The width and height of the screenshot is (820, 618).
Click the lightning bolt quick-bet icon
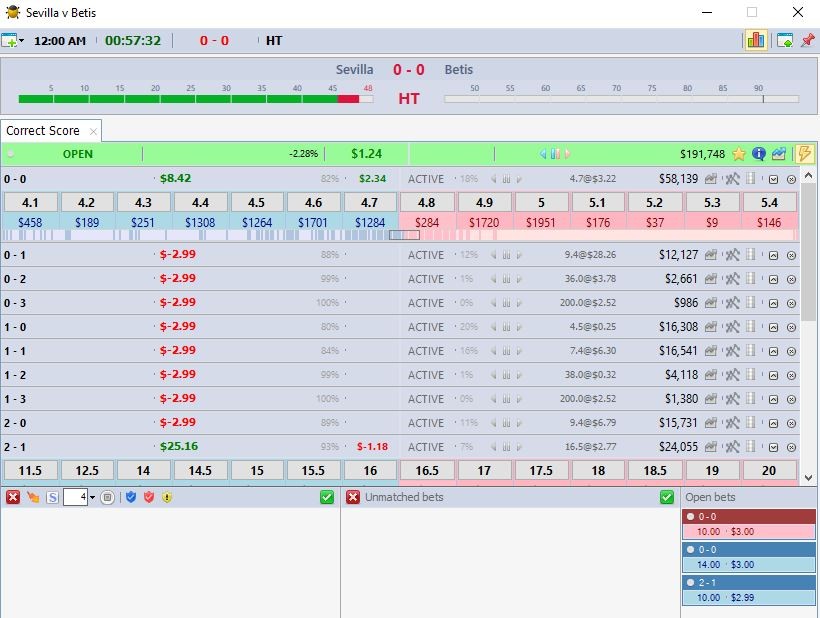click(x=804, y=154)
